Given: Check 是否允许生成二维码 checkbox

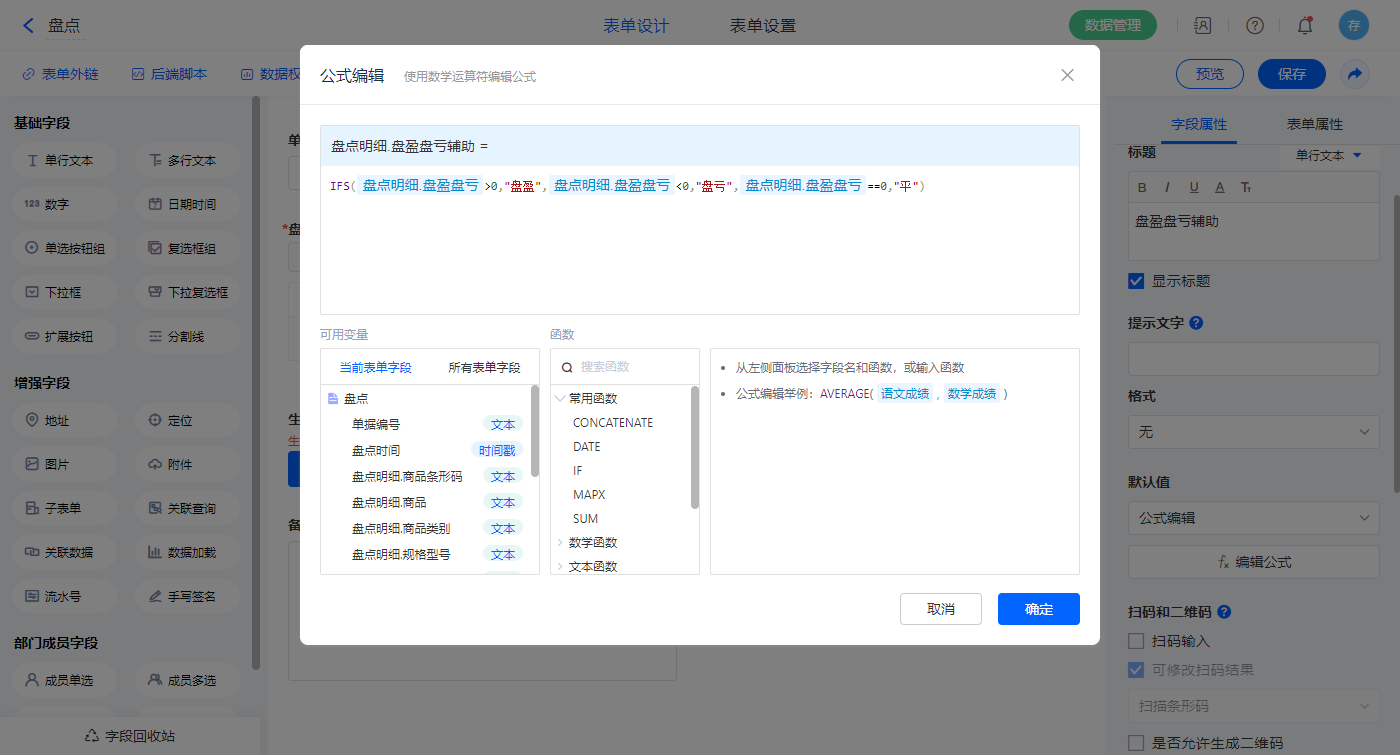Looking at the screenshot, I should coord(1136,743).
